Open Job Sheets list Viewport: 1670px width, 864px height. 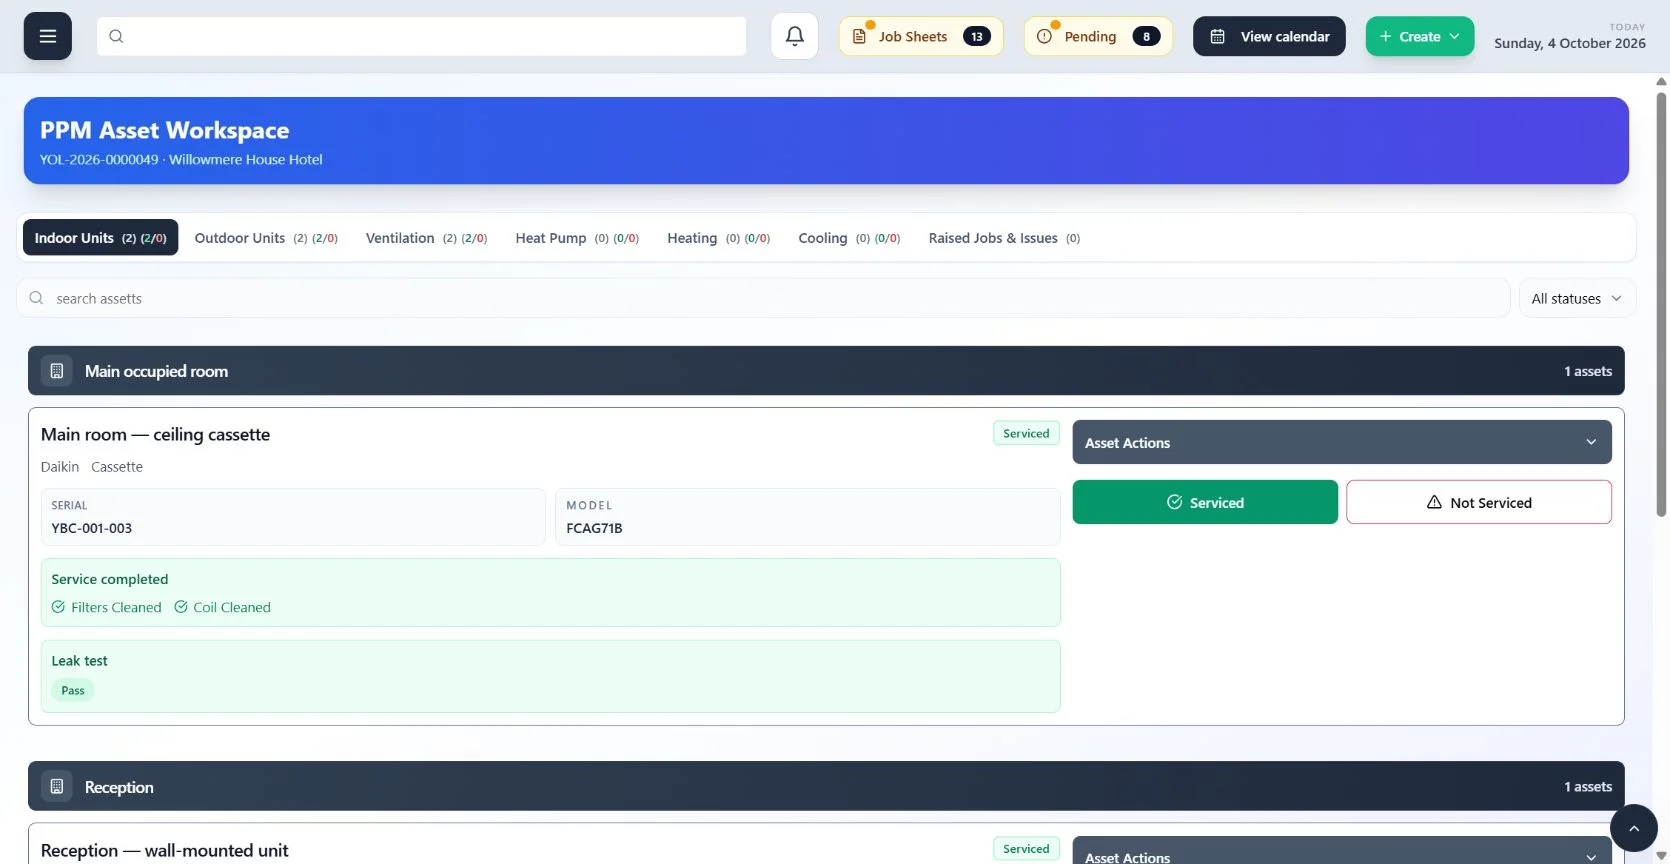coord(921,36)
